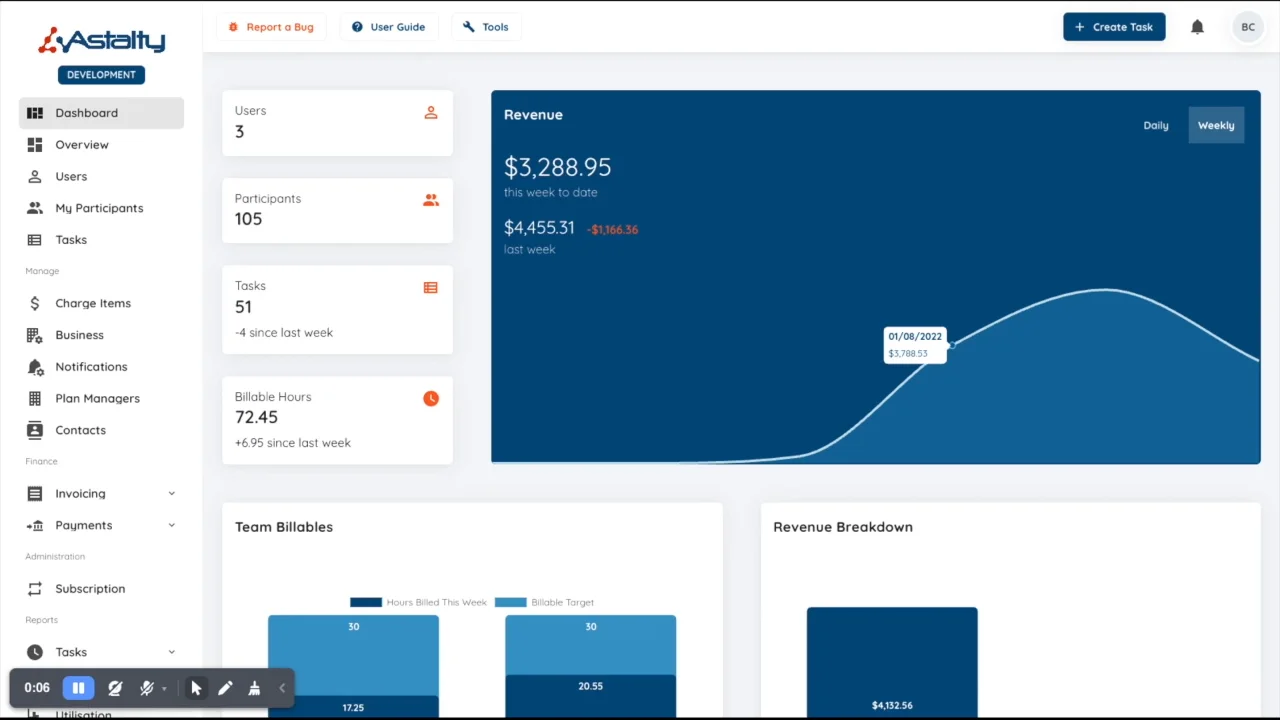Image resolution: width=1280 pixels, height=720 pixels.
Task: Expand the Payments submenu chevron
Action: pyautogui.click(x=171, y=525)
